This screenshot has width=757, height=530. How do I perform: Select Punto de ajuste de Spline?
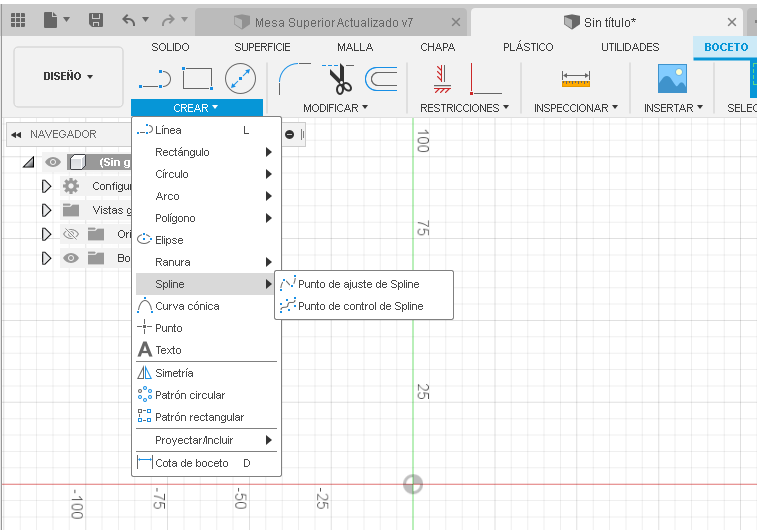[364, 284]
